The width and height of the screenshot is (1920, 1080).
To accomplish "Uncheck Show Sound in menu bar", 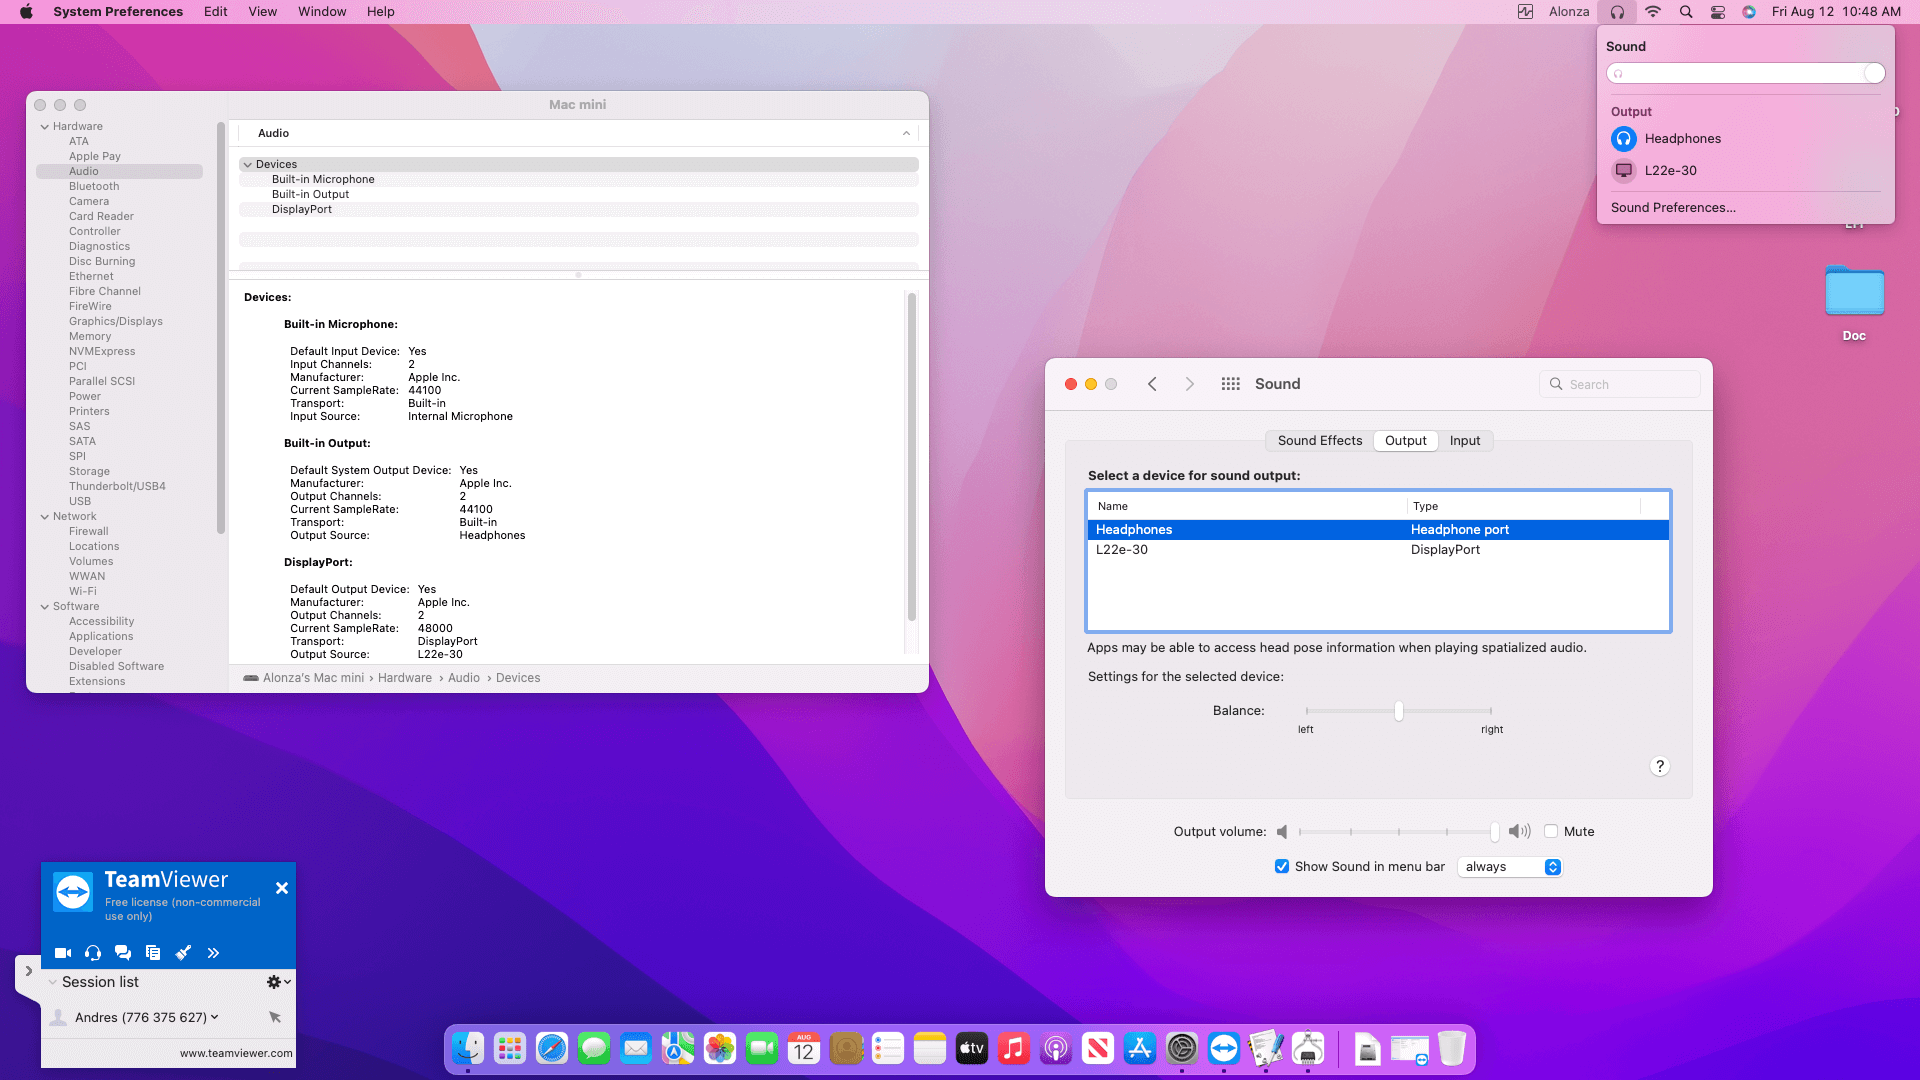I will [1282, 867].
